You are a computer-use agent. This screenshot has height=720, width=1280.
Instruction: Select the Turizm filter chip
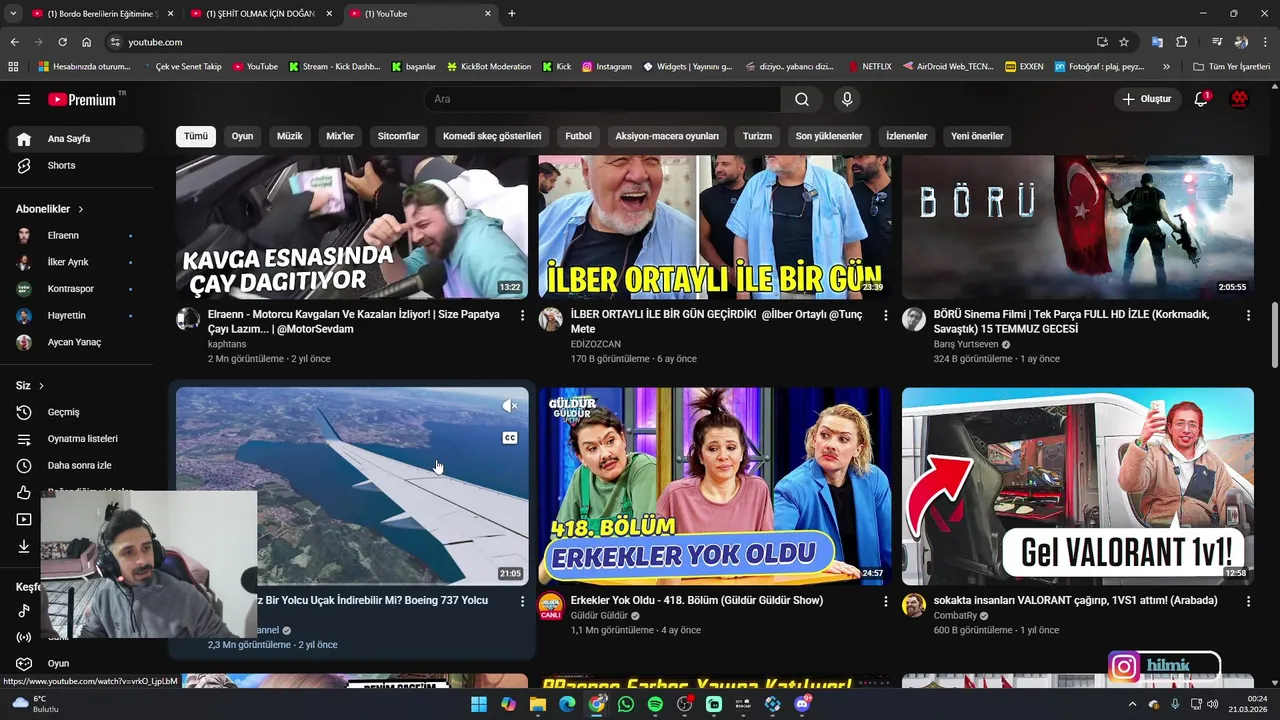pos(757,136)
